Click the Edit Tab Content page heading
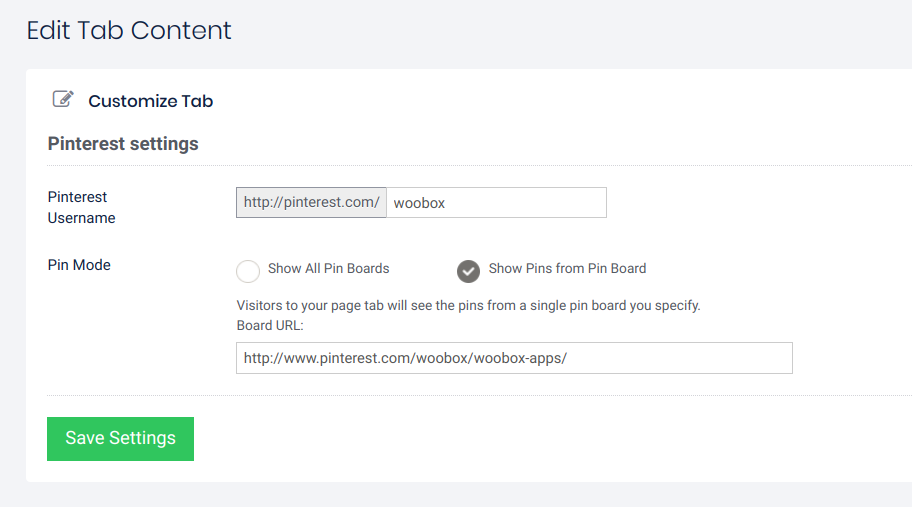912x507 pixels. point(129,30)
